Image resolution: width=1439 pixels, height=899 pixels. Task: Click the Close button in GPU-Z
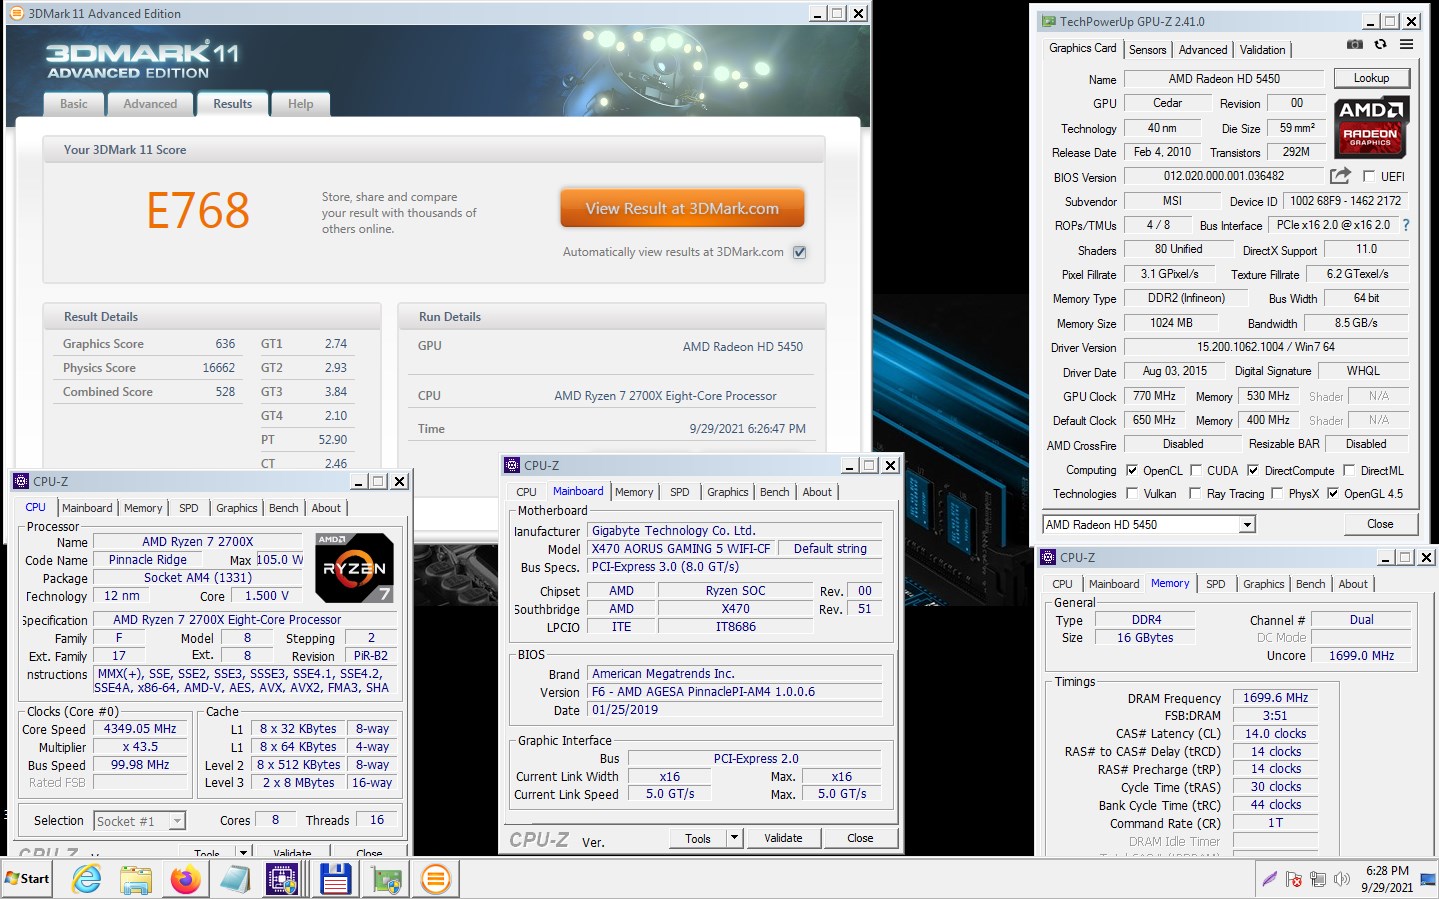pyautogui.click(x=1380, y=524)
